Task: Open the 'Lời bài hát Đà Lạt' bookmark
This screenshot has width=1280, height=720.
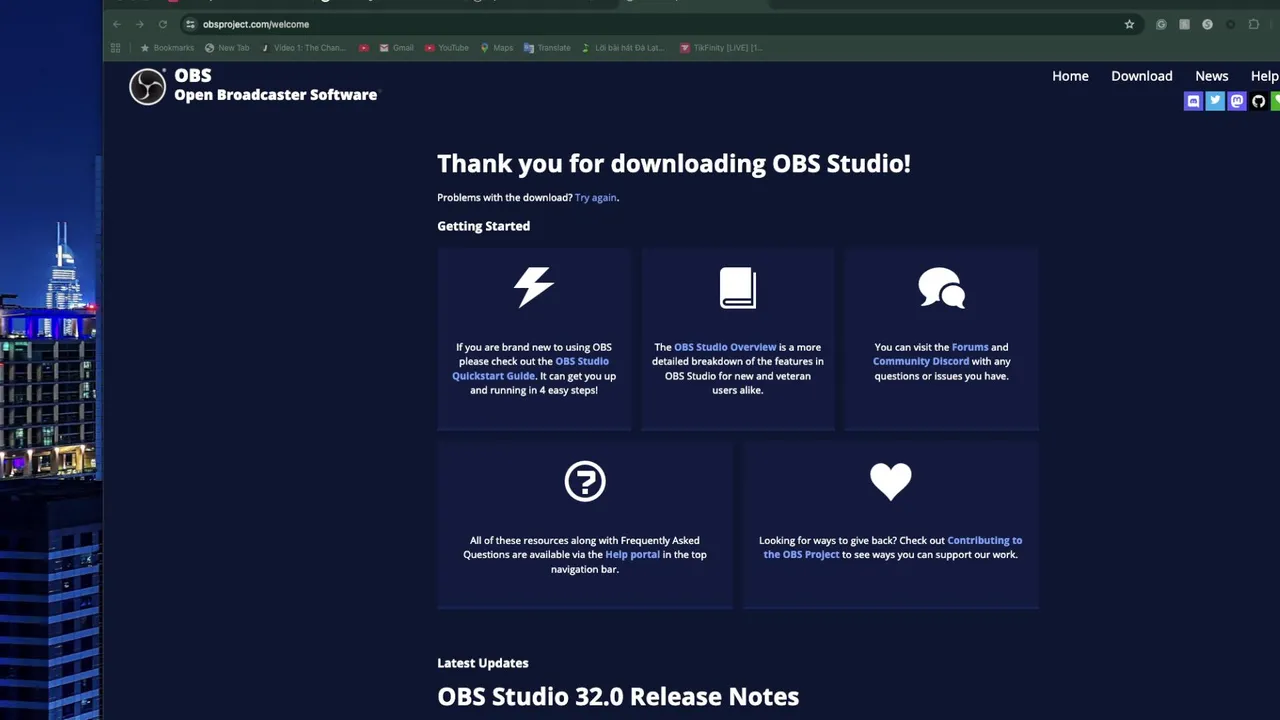Action: 623,48
